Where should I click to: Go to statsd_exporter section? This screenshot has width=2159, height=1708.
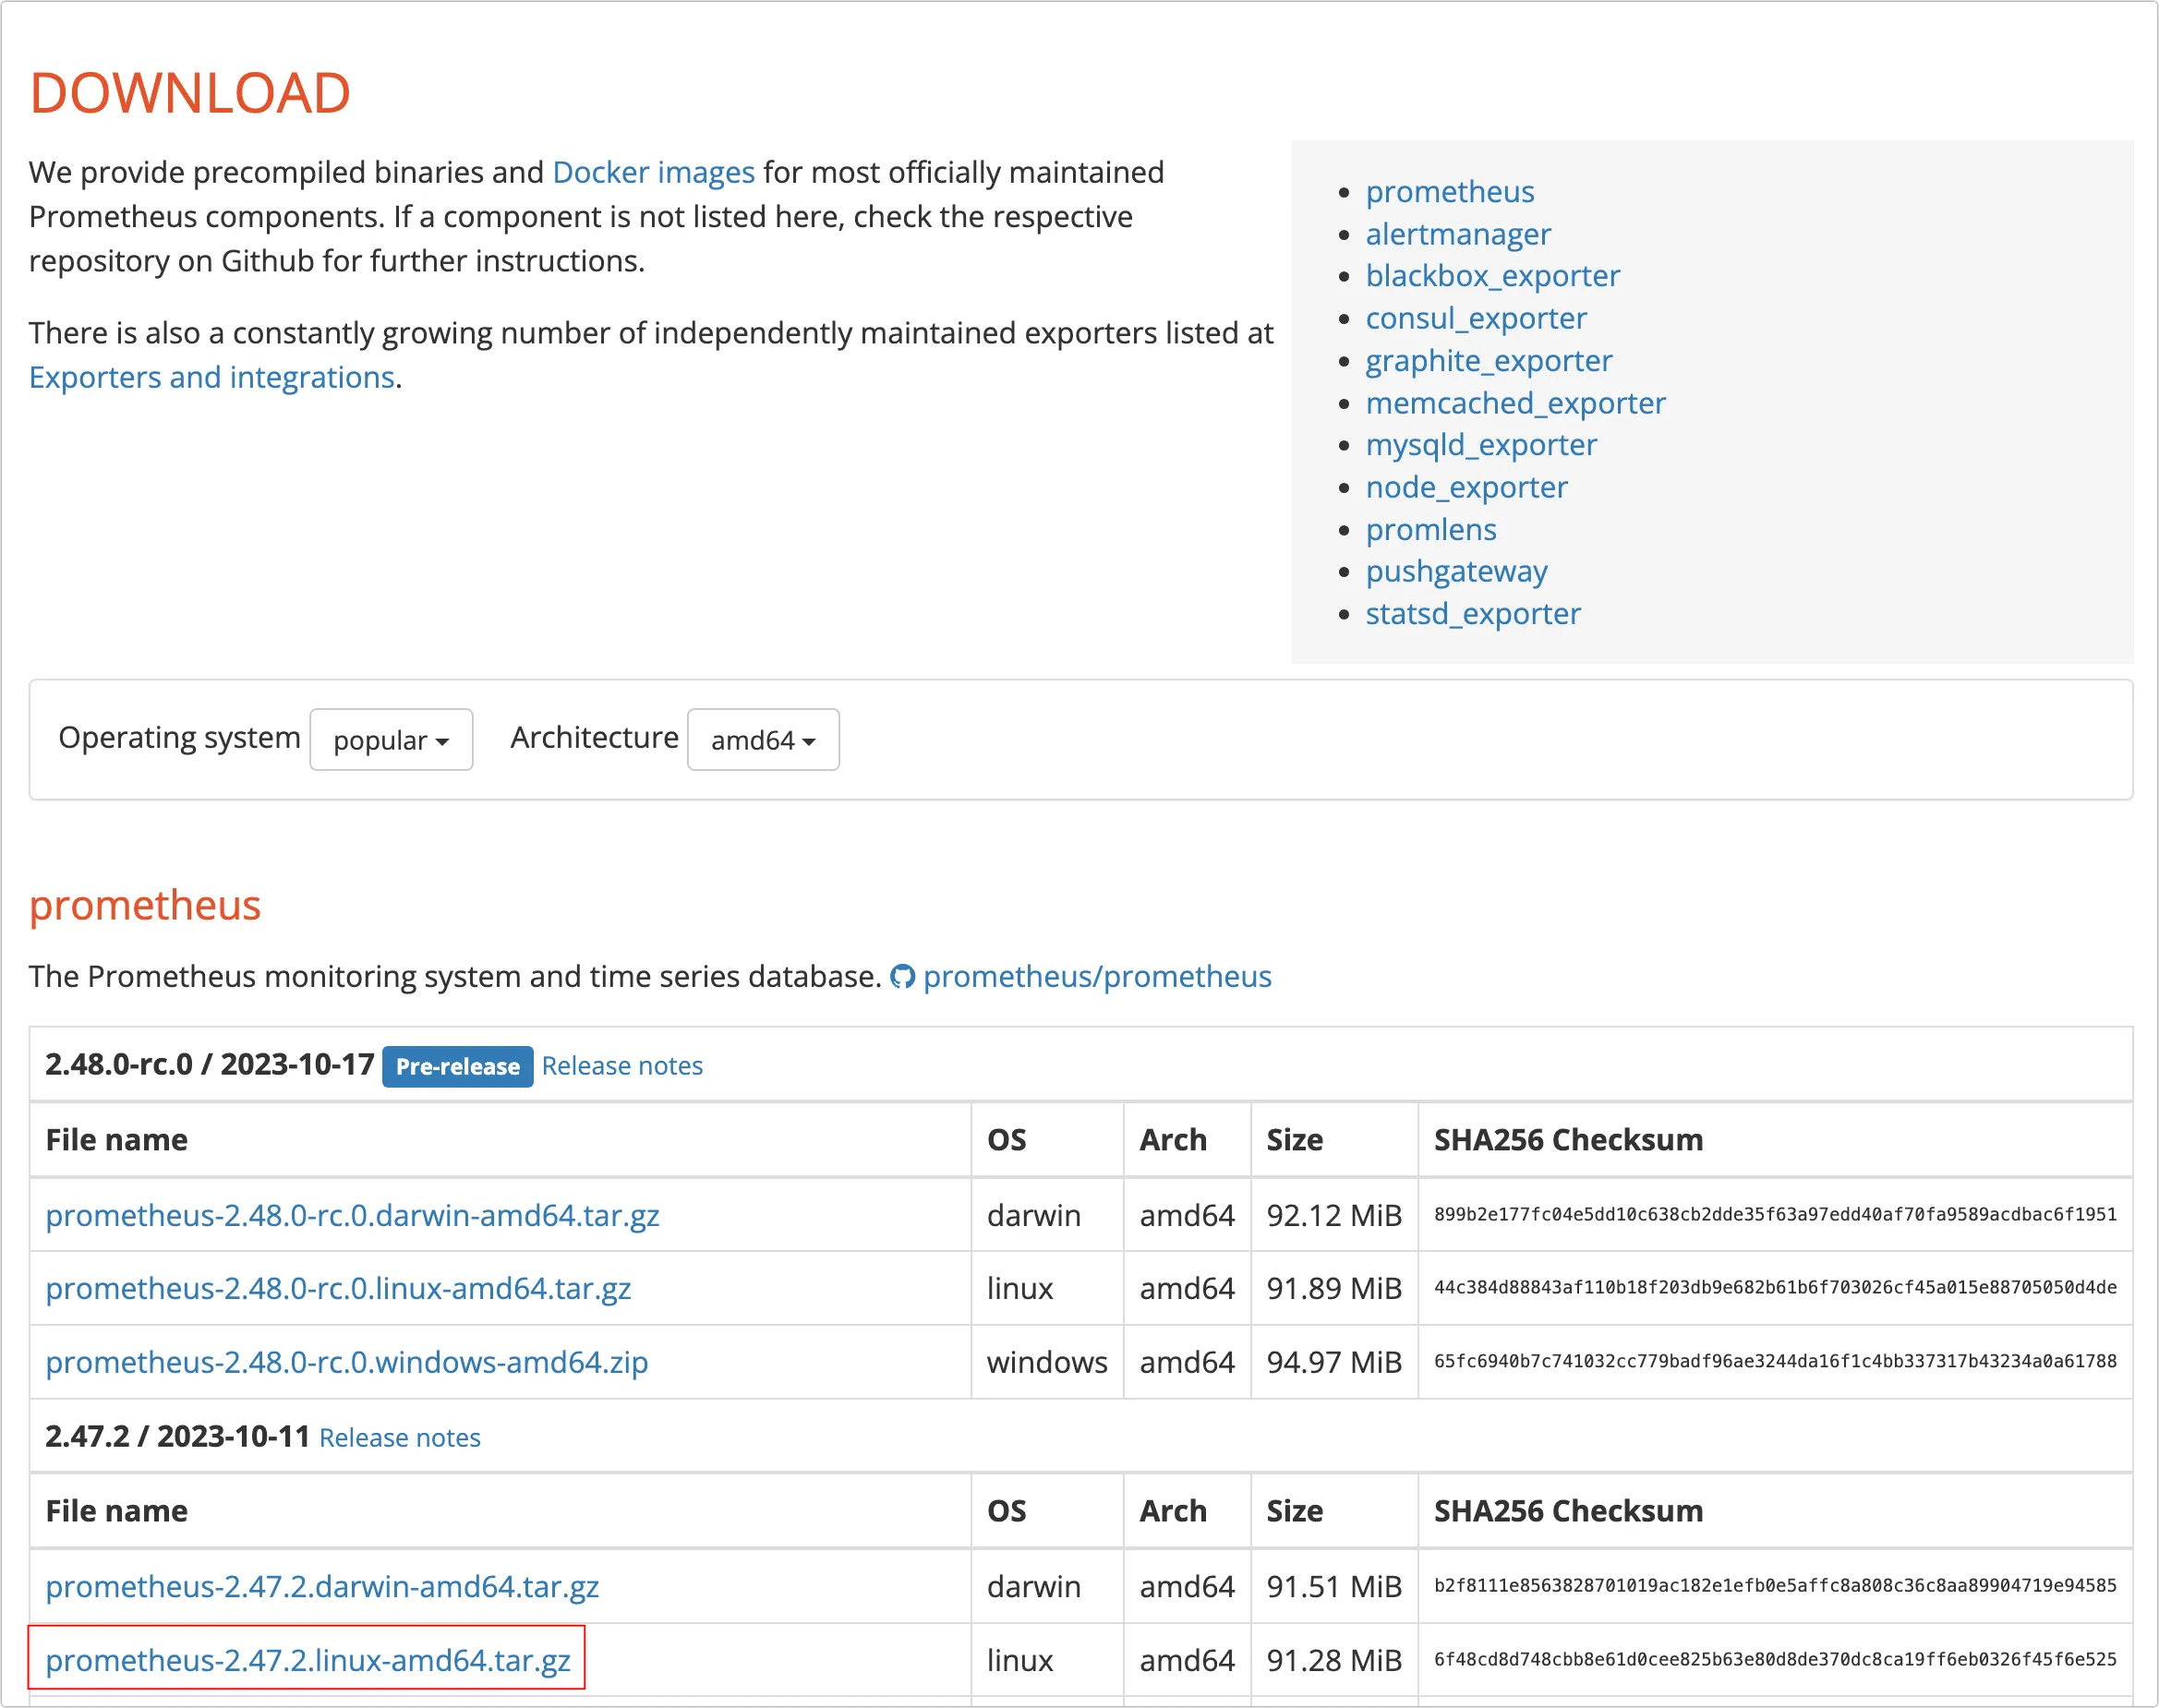(x=1472, y=613)
